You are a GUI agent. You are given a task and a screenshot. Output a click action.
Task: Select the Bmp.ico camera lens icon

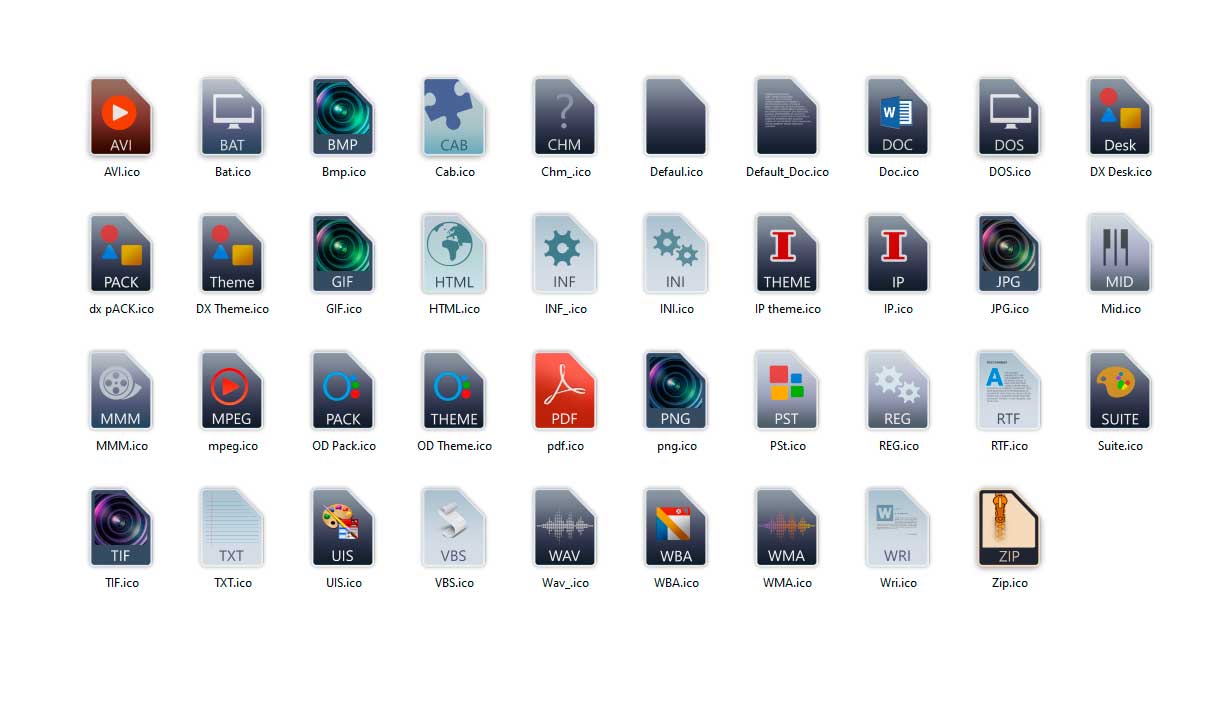click(x=343, y=117)
